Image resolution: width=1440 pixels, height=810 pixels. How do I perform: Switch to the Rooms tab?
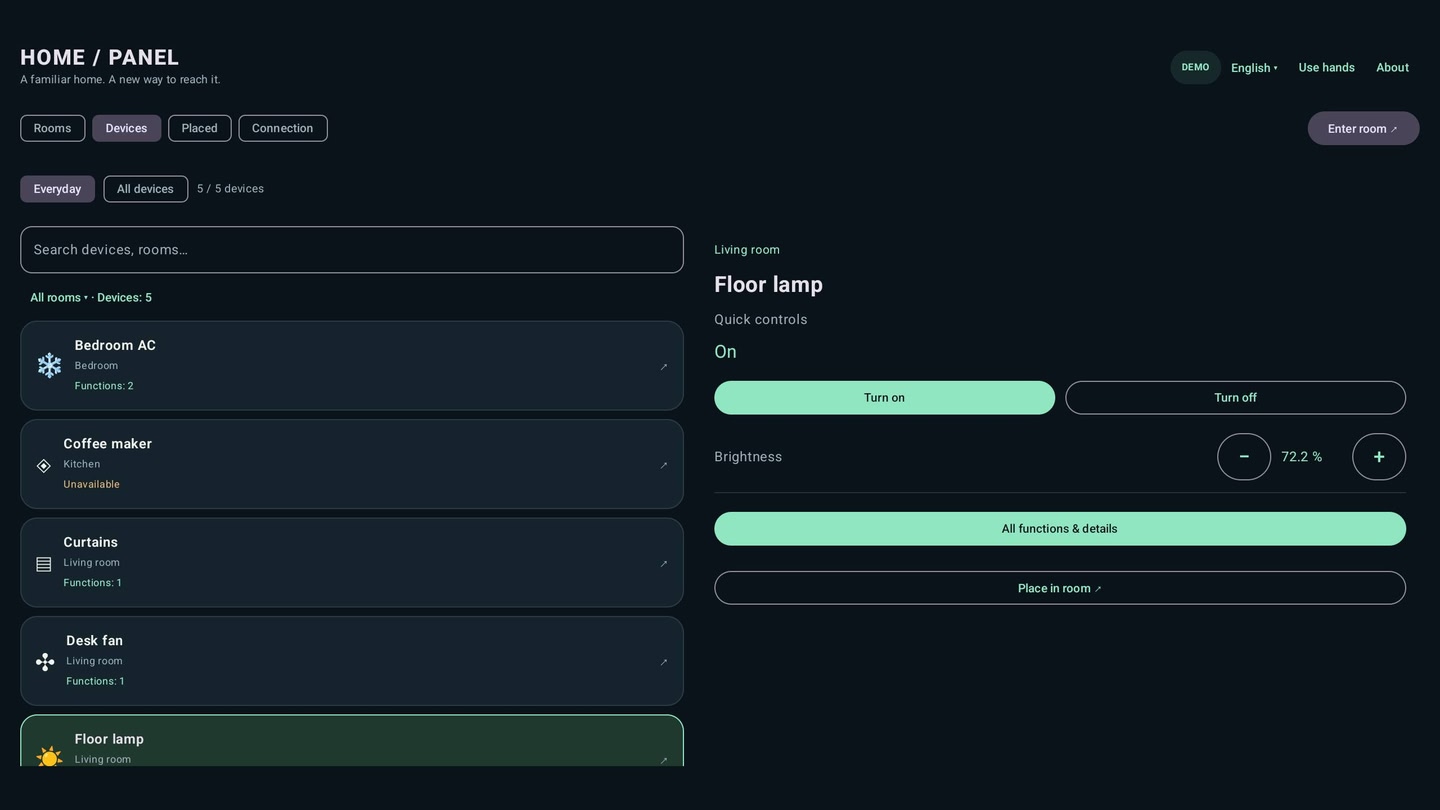point(52,128)
